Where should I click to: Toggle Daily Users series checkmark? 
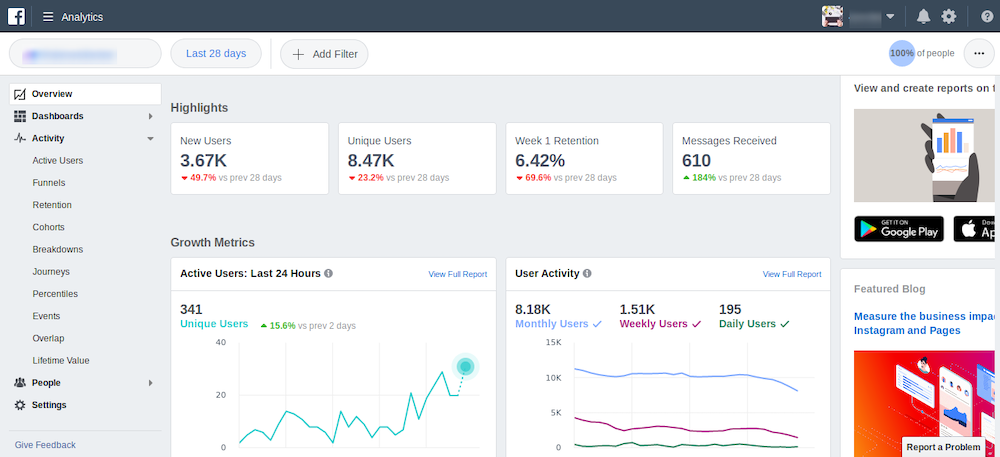point(784,324)
